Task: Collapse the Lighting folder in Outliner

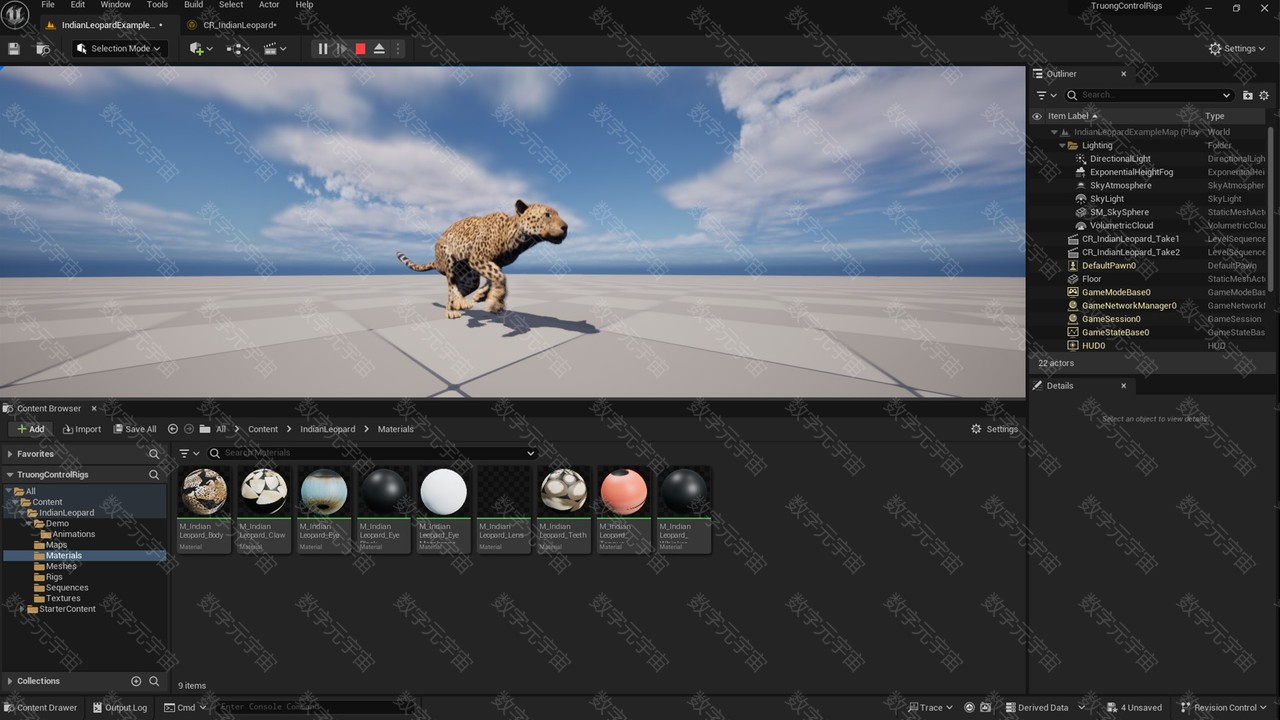Action: point(1062,145)
